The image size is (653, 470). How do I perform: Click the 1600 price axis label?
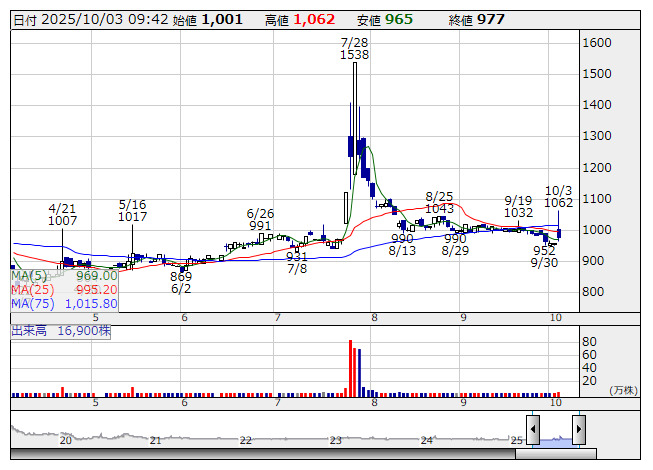tap(597, 43)
